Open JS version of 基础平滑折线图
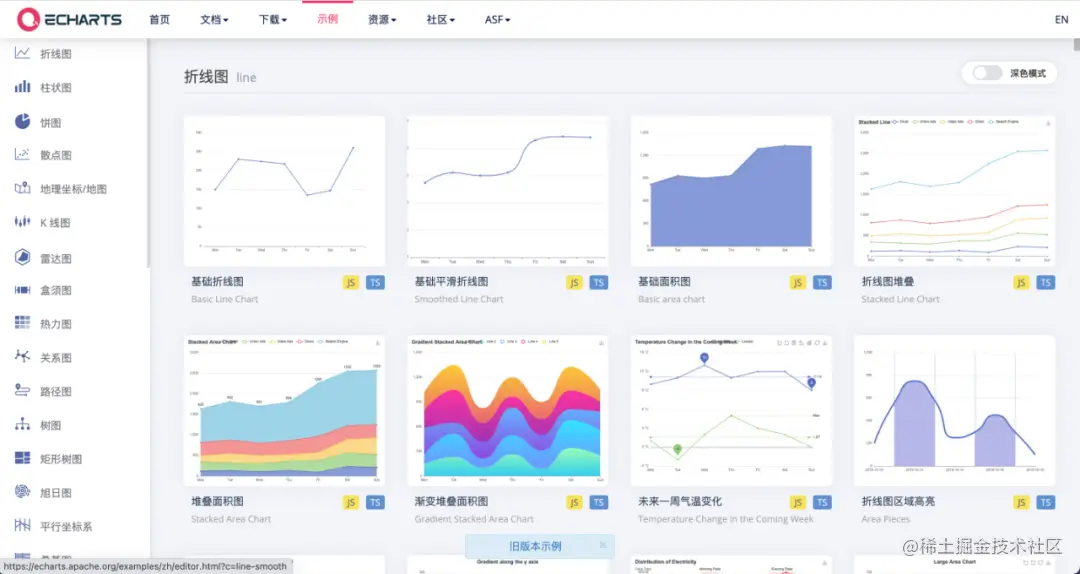The height and width of the screenshot is (574, 1080). pyautogui.click(x=574, y=283)
